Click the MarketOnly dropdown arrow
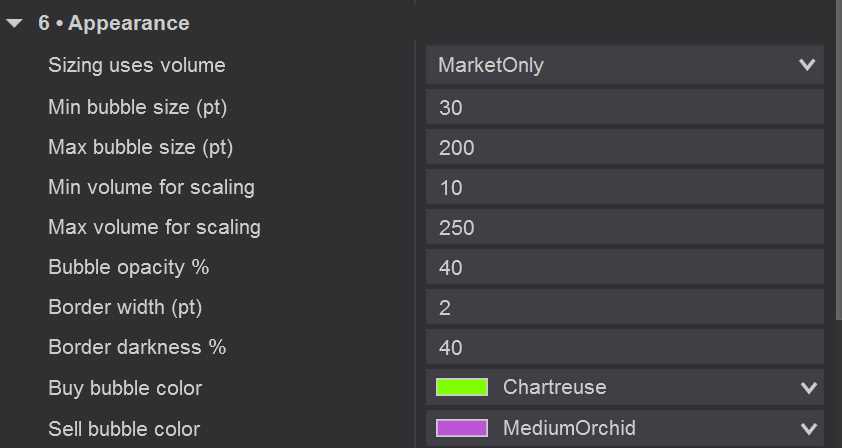This screenshot has height=448, width=842. pyautogui.click(x=807, y=66)
